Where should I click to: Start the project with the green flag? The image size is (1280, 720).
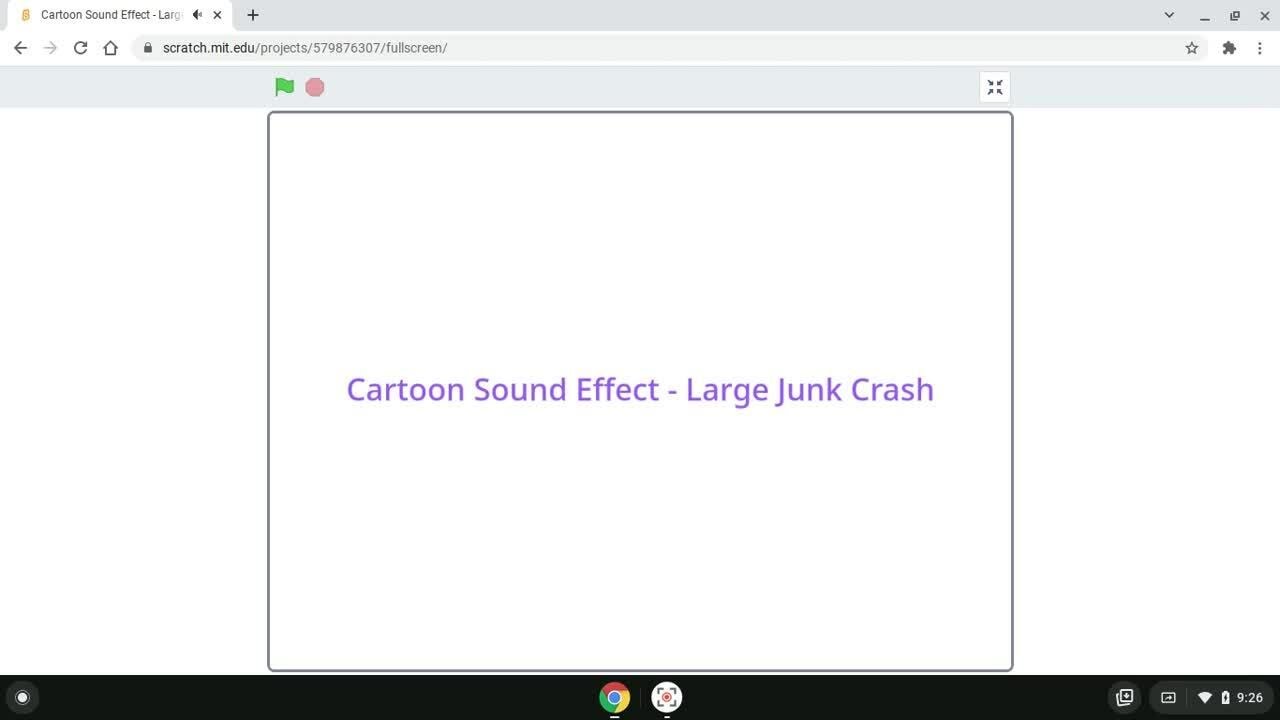(x=285, y=87)
